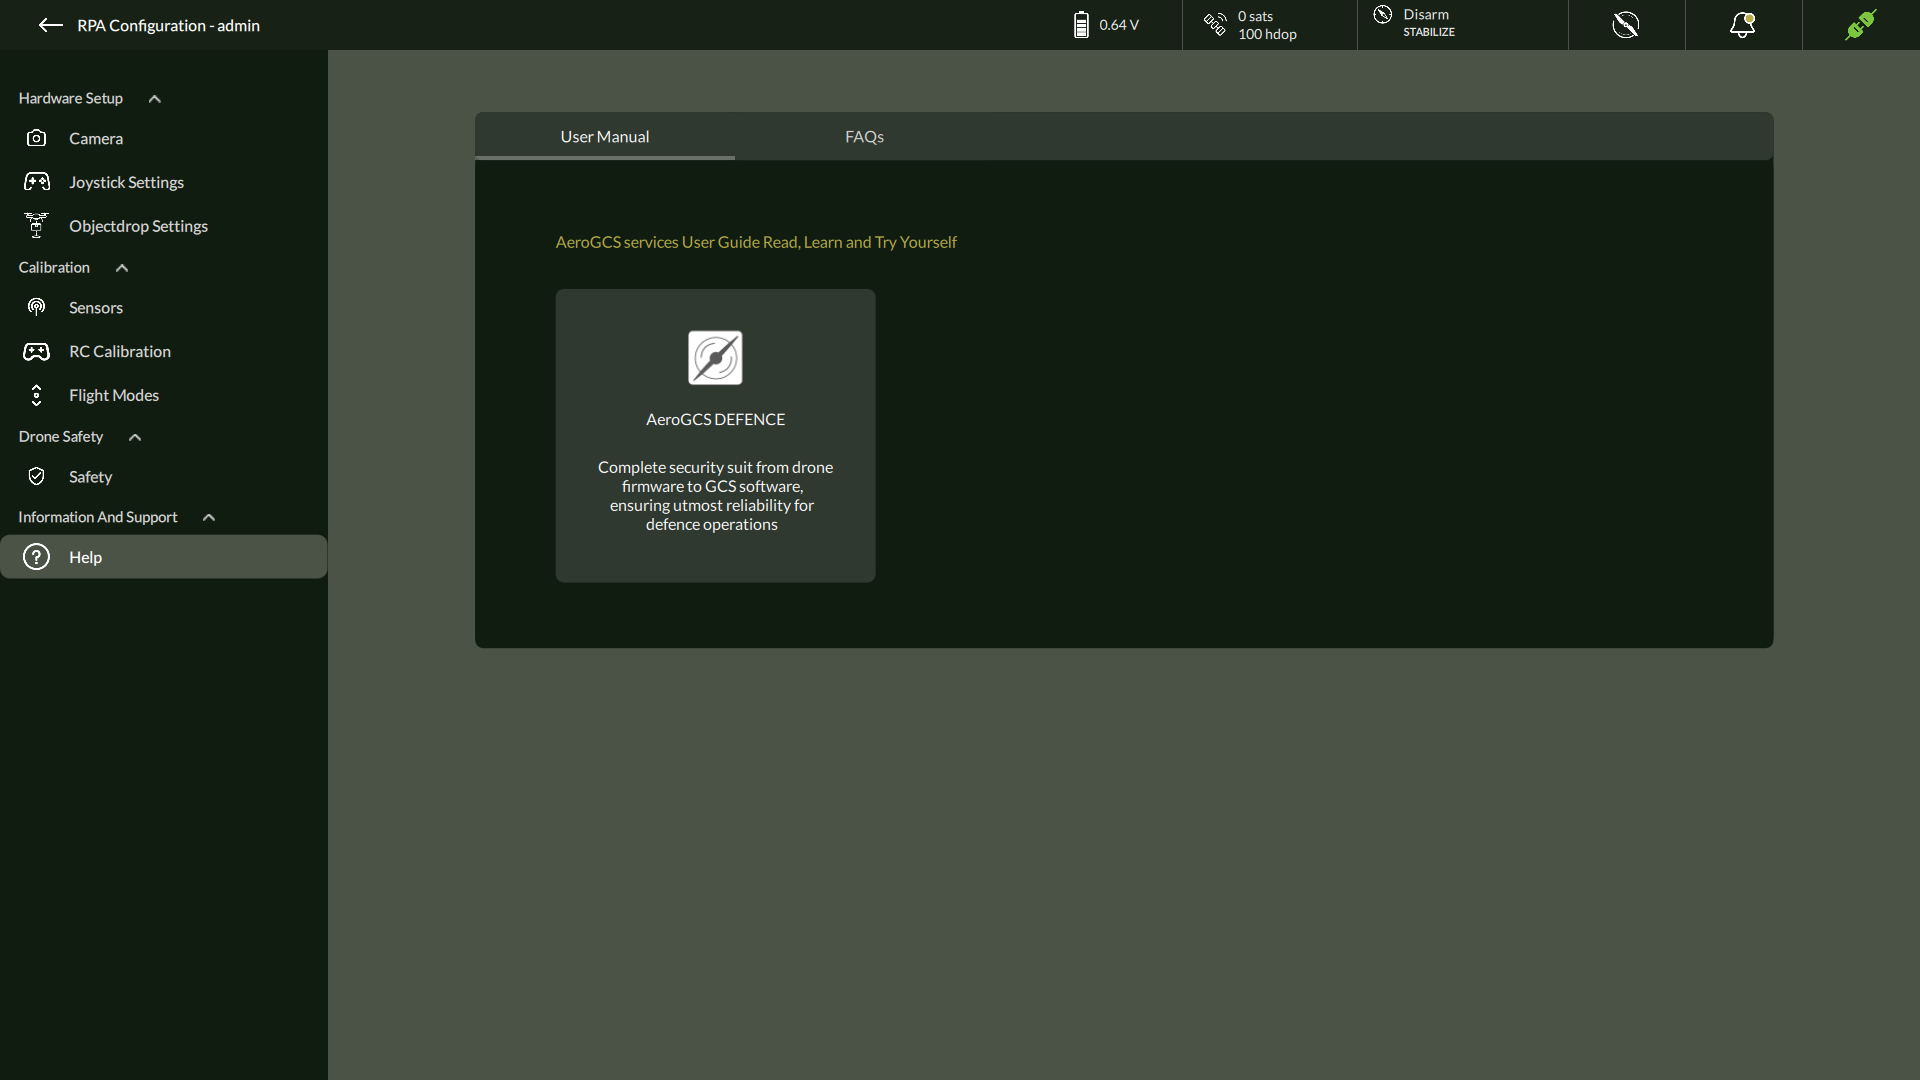Click the battery voltage icon
1920x1080 pixels.
coord(1081,25)
